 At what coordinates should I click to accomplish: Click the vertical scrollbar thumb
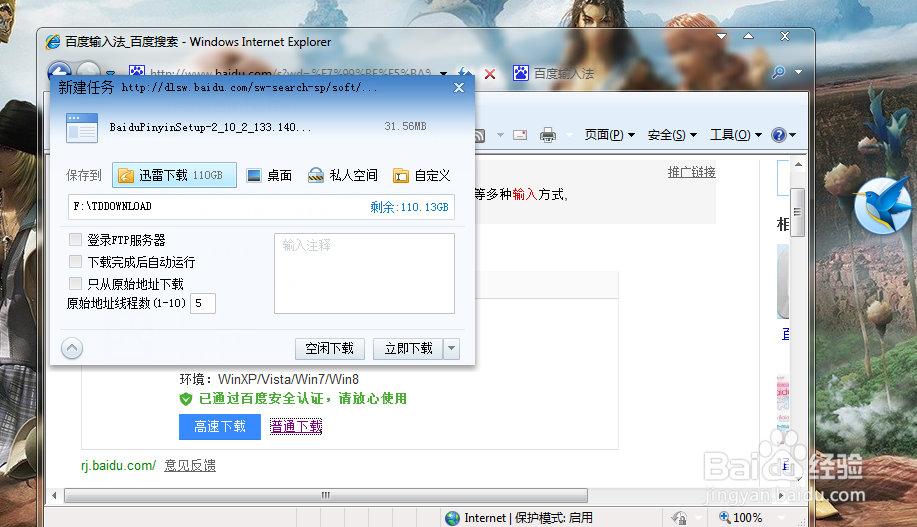tap(798, 212)
